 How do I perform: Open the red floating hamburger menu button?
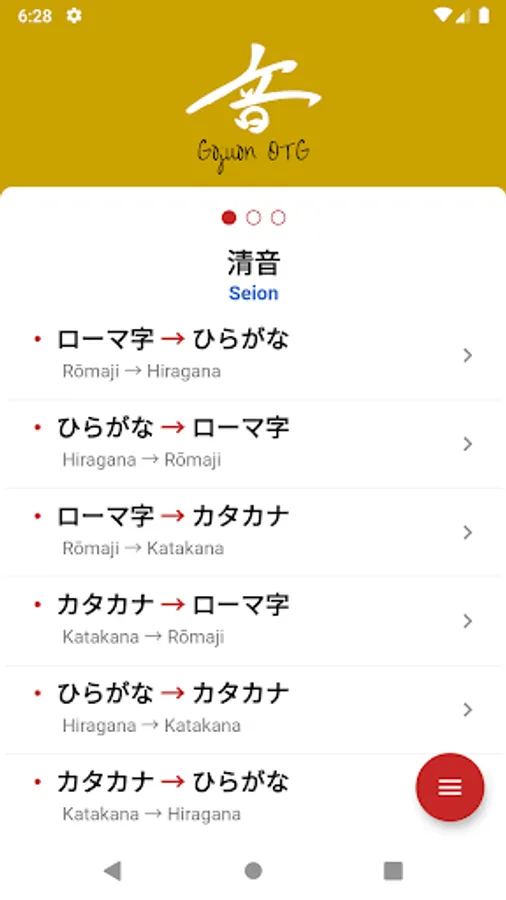coord(450,787)
